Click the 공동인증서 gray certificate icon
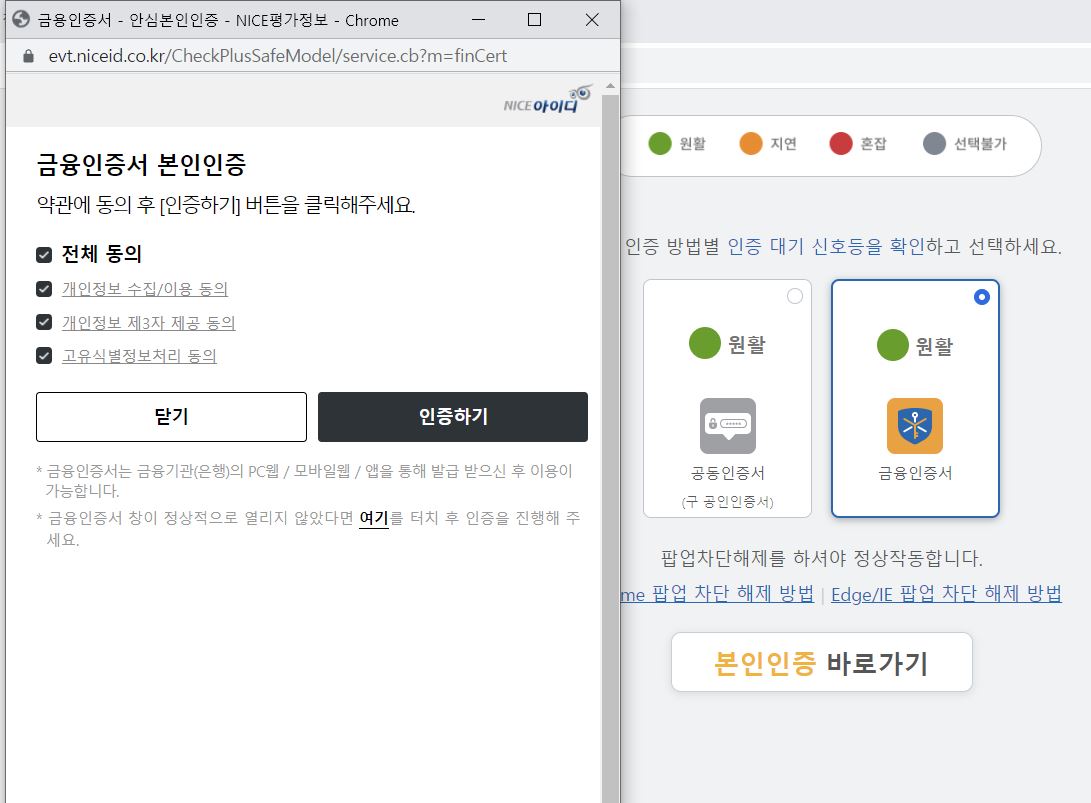This screenshot has height=803, width=1091. point(728,425)
